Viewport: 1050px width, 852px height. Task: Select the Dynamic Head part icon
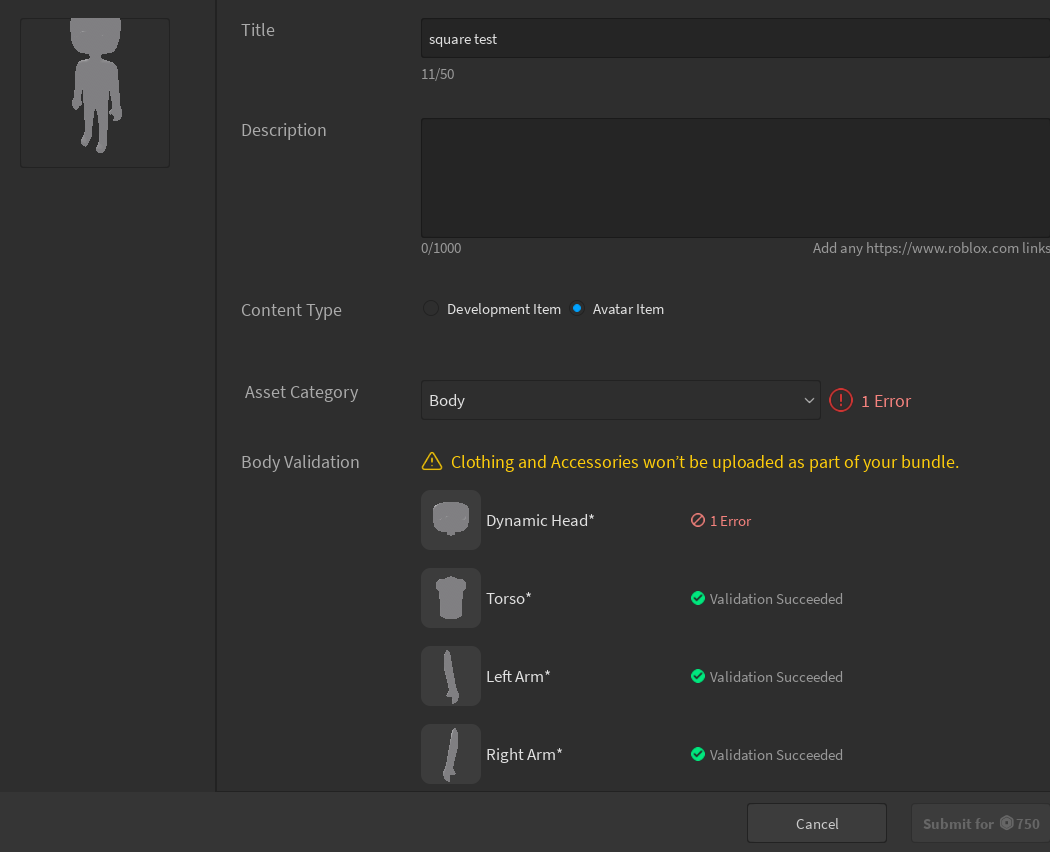[x=450, y=520]
